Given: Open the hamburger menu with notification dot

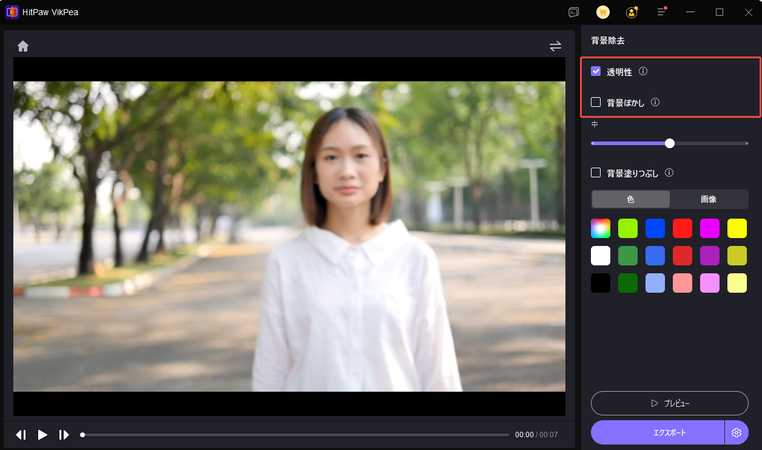Looking at the screenshot, I should (x=661, y=12).
